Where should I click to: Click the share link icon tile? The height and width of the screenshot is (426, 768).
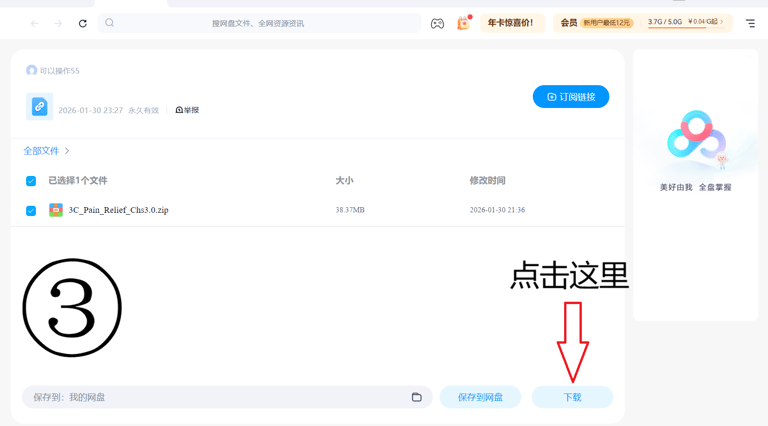[x=40, y=106]
